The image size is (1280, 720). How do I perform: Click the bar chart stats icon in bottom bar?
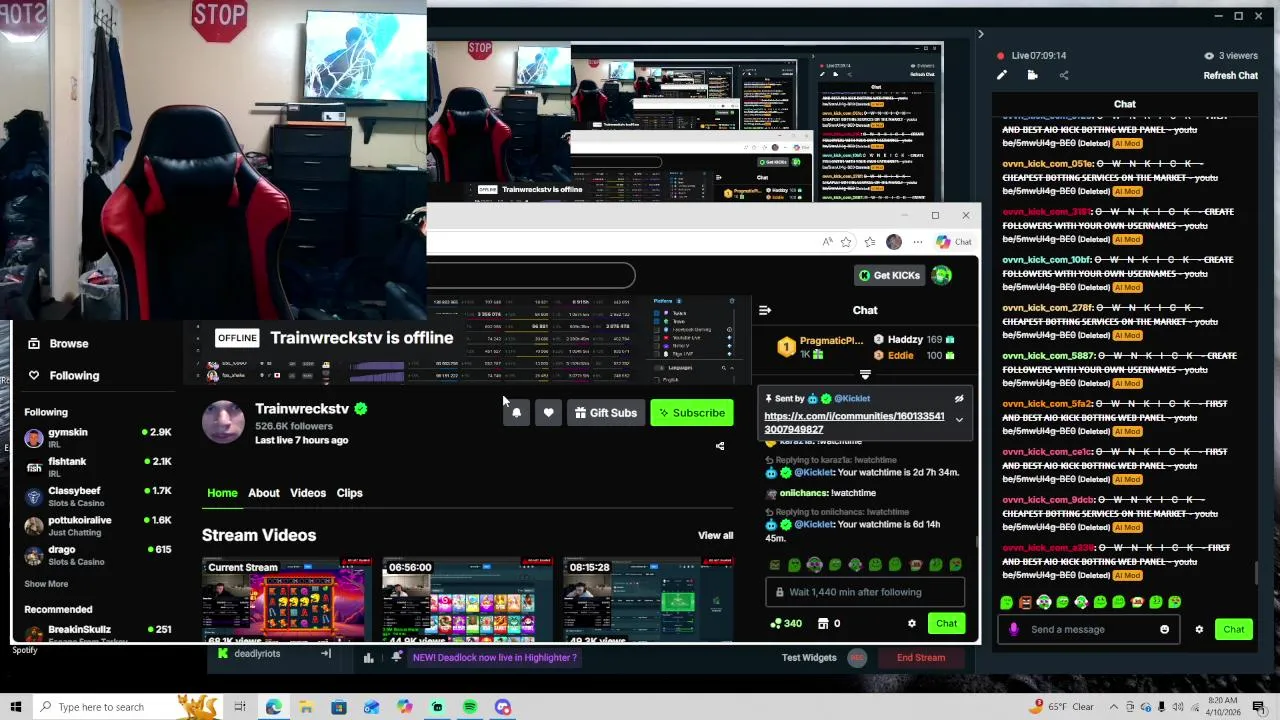click(x=368, y=657)
